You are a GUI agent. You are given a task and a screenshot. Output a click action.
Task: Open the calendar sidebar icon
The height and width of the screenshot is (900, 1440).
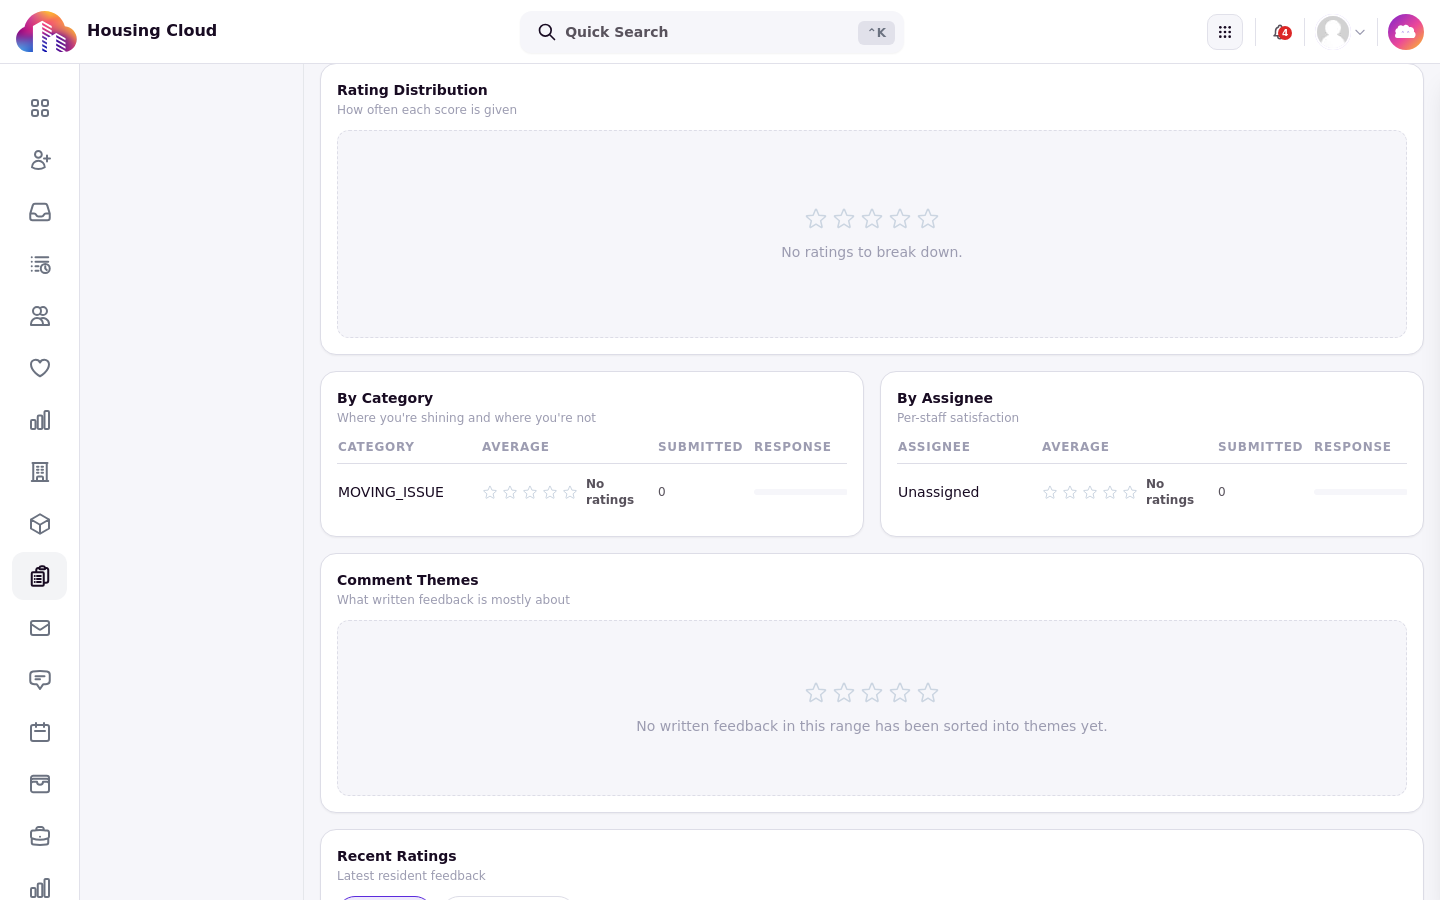click(40, 732)
